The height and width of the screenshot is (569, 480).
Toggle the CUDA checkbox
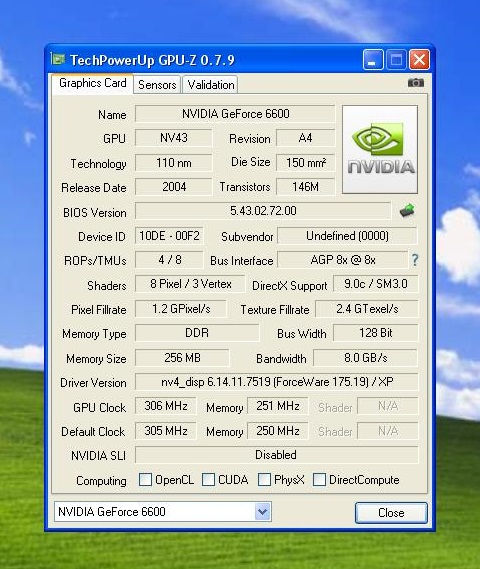click(x=208, y=479)
